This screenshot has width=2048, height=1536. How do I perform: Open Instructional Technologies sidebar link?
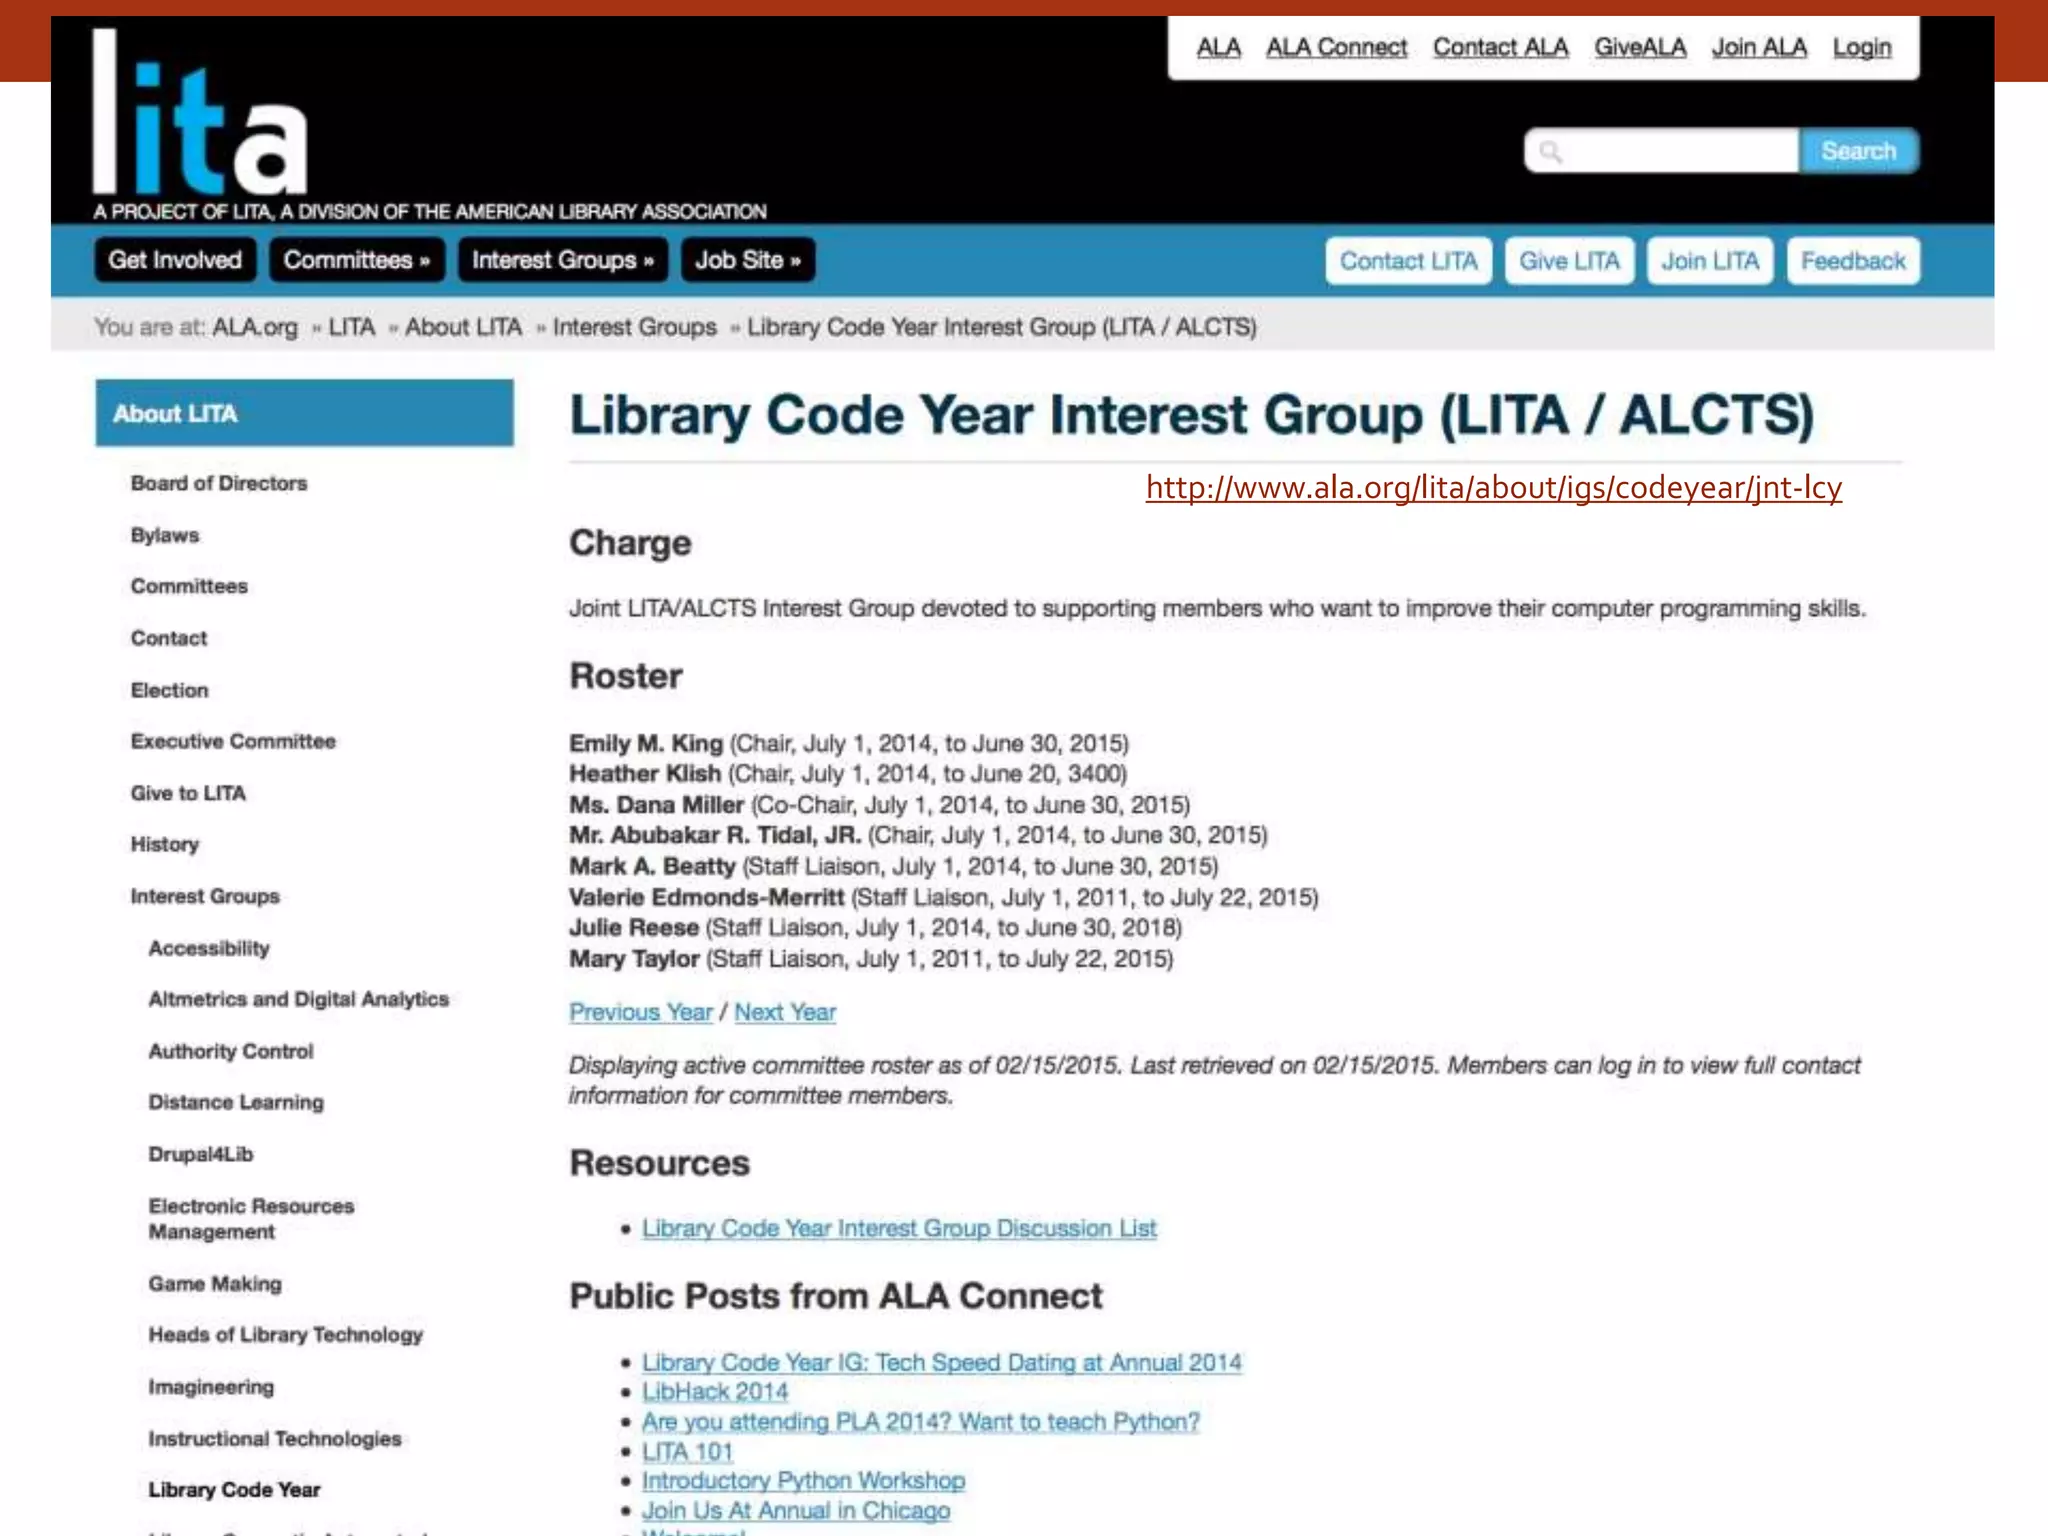point(275,1438)
